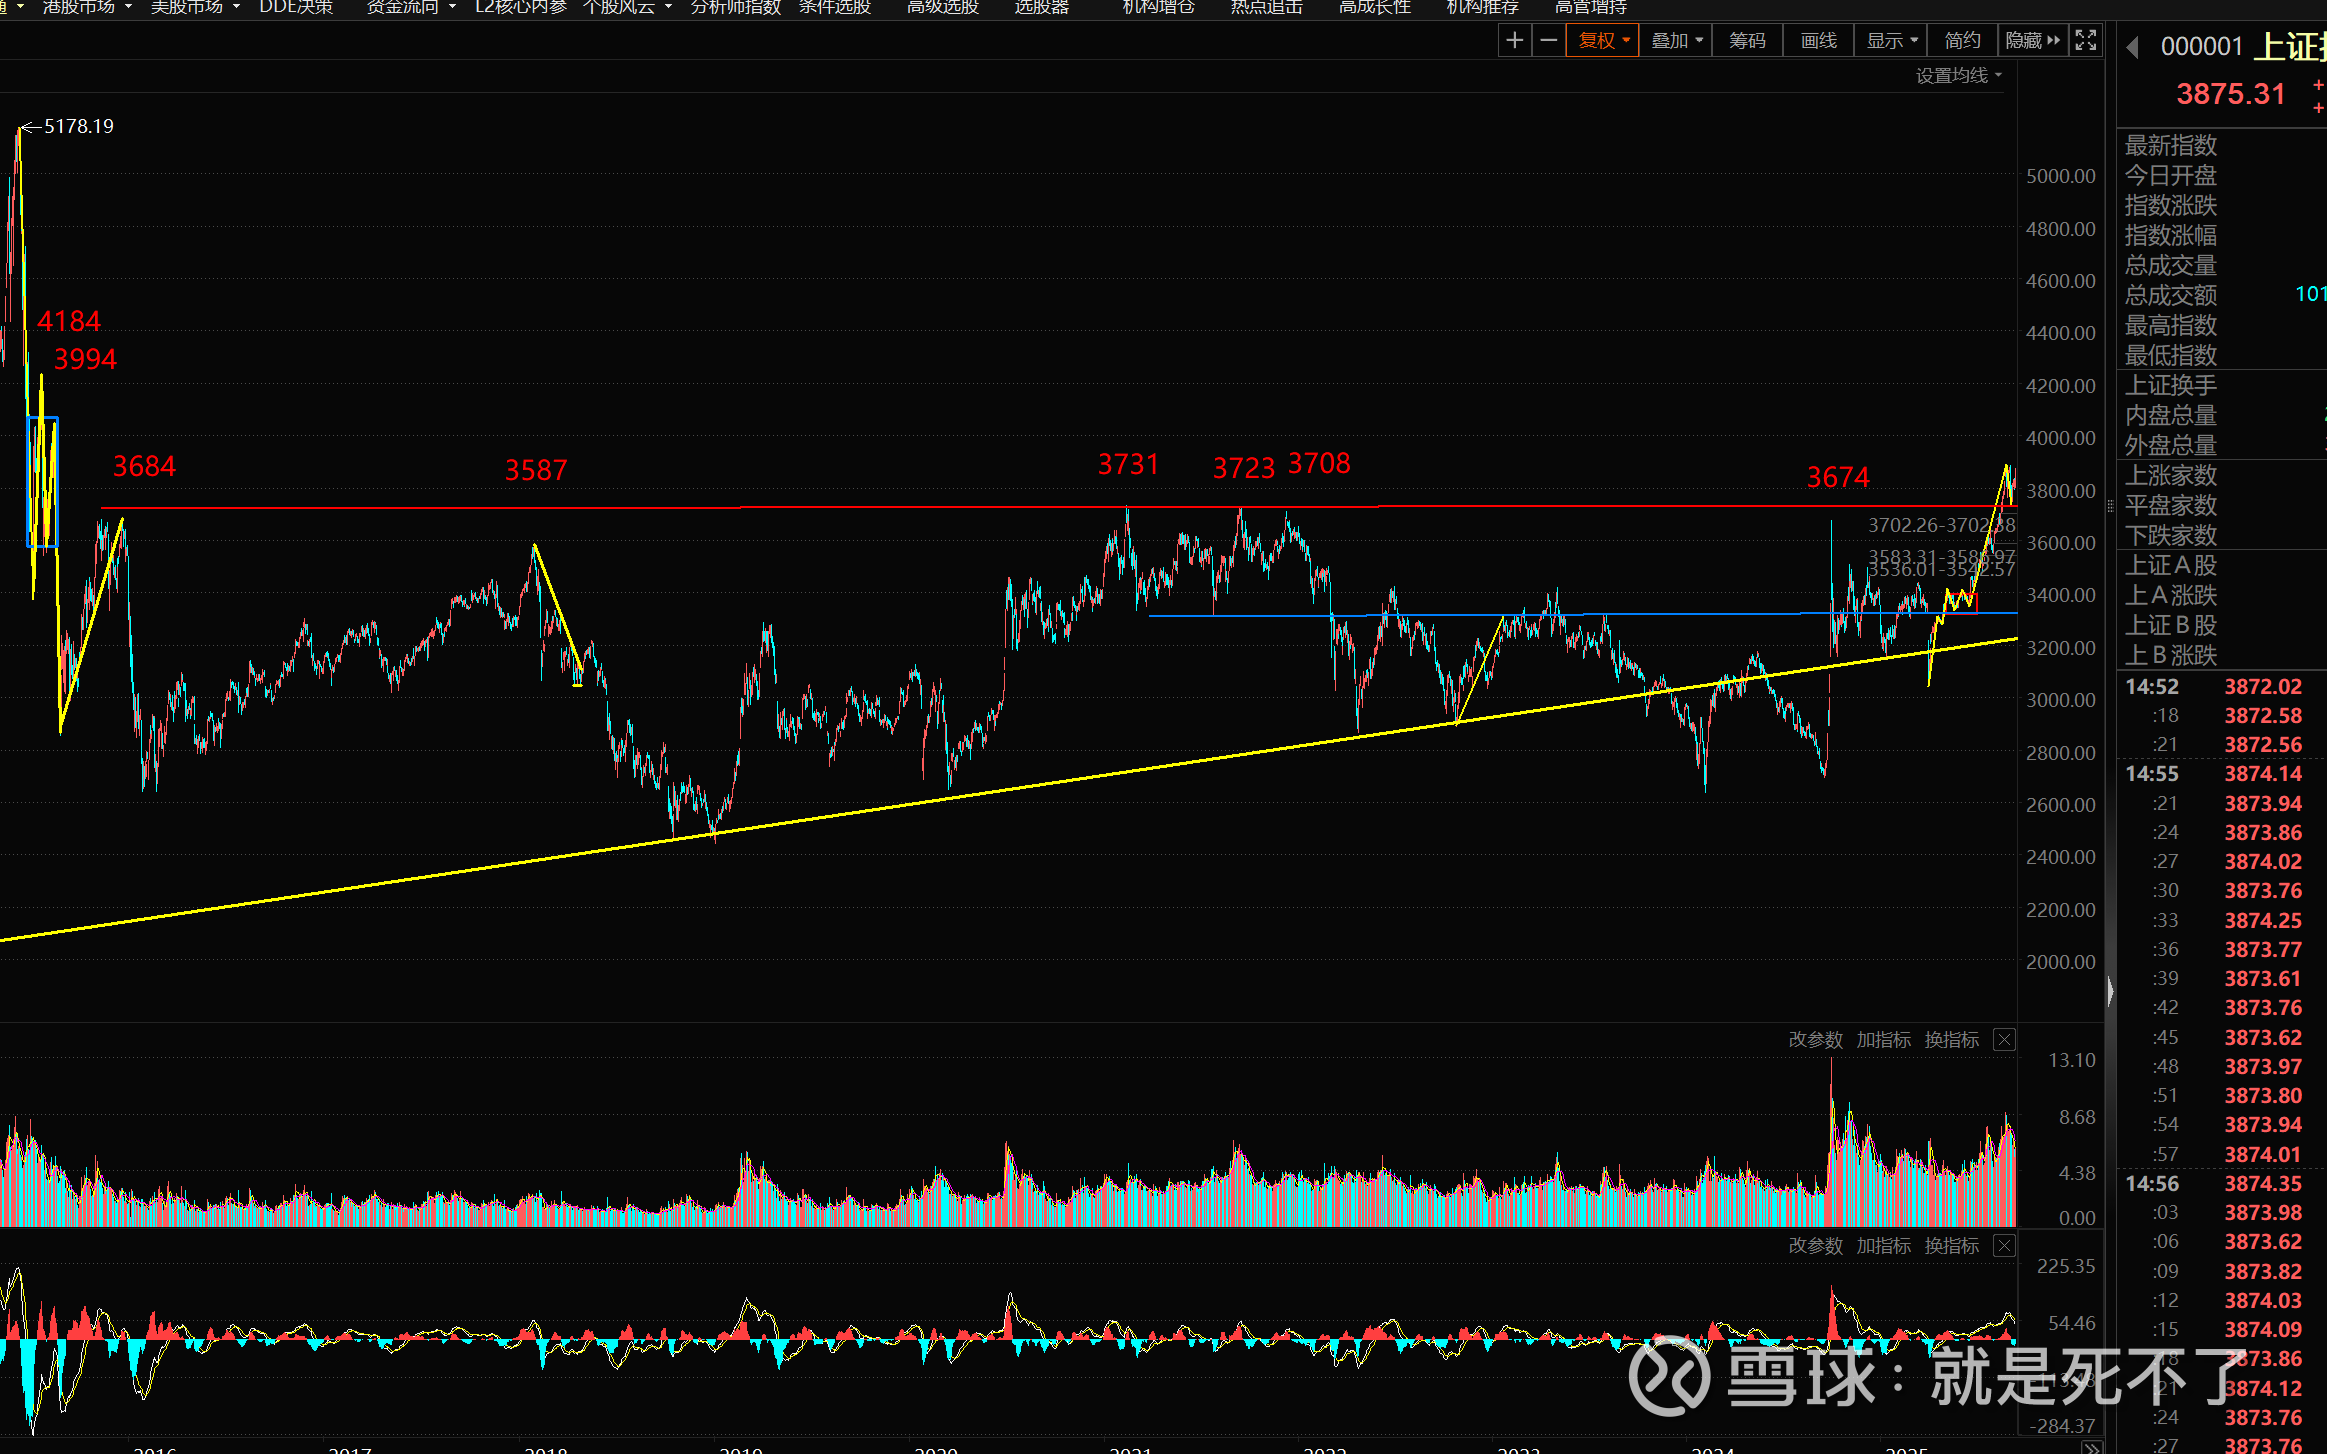Open 设置均线 moving average dropdown
Viewport: 2327px width, 1454px height.
click(x=1958, y=76)
